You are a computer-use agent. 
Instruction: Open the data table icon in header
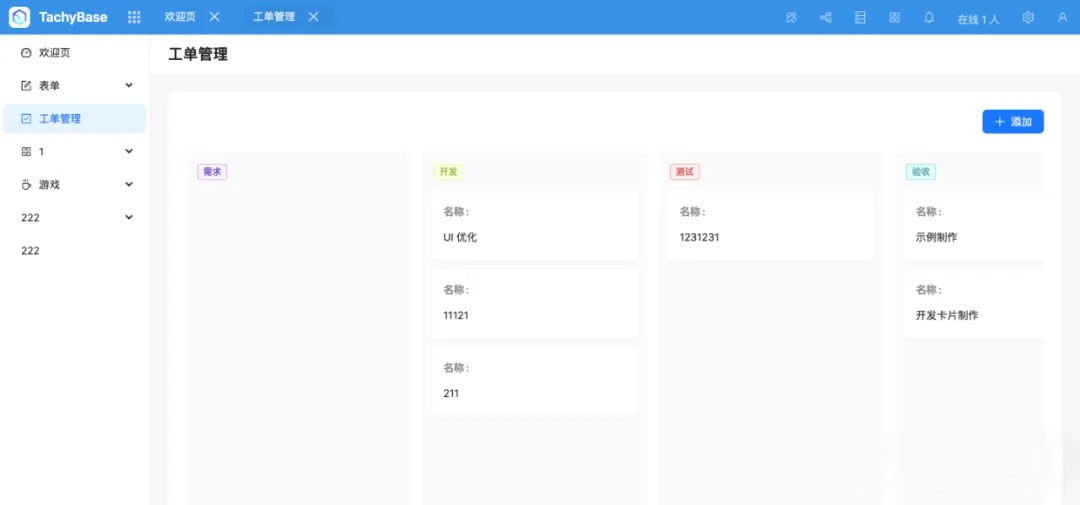point(860,17)
